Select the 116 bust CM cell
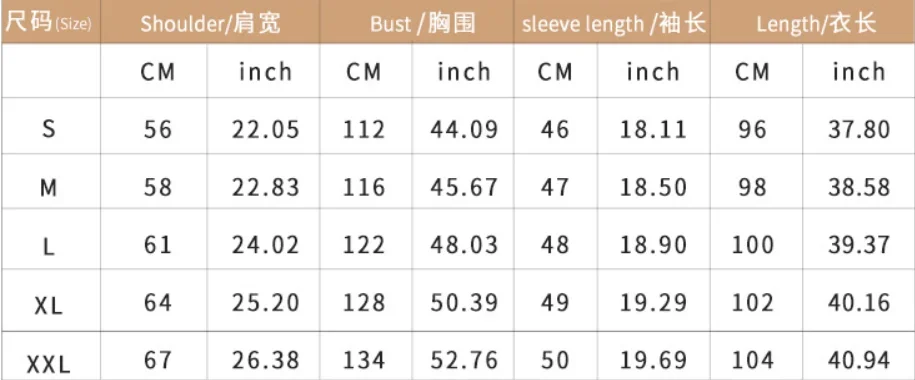Image resolution: width=915 pixels, height=380 pixels. coord(364,187)
